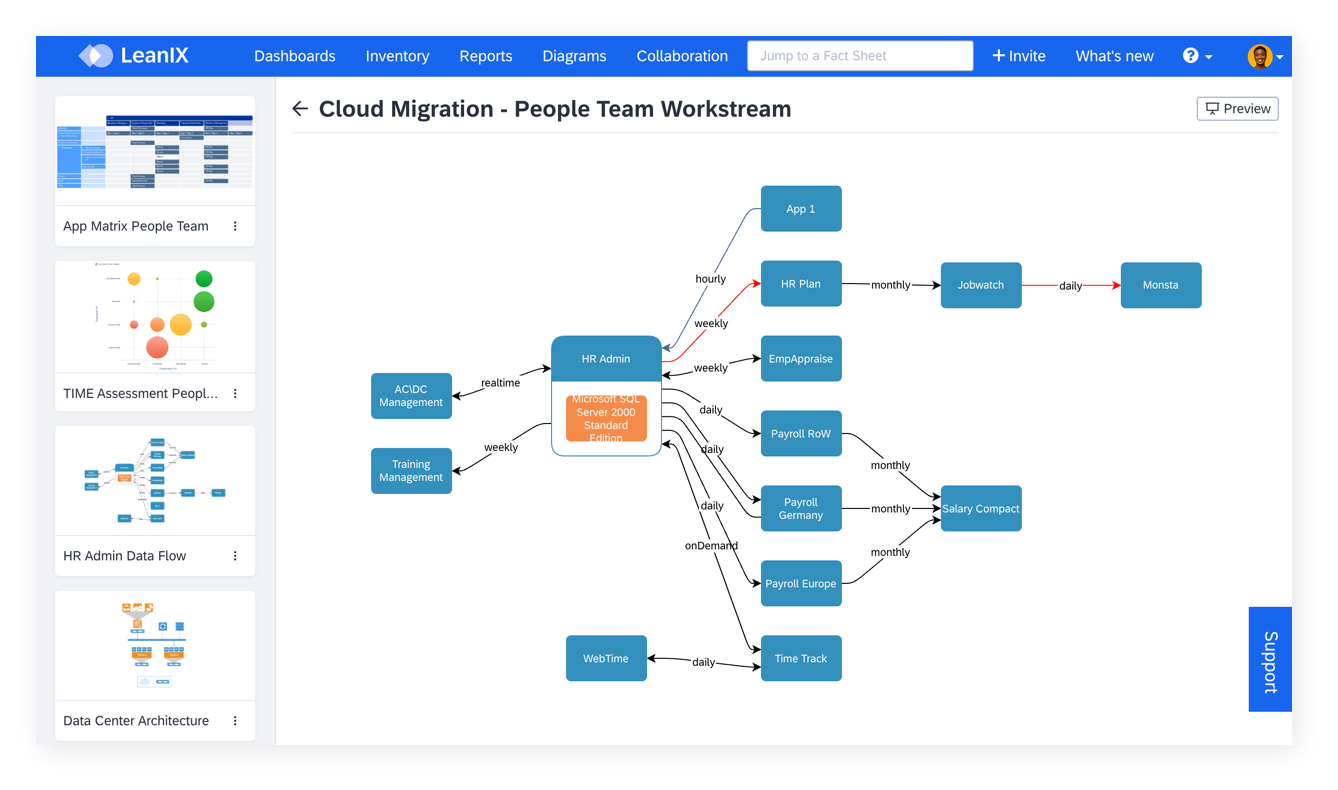Open the Dashboards menu
Screen dimensions: 1338x790
point(295,56)
